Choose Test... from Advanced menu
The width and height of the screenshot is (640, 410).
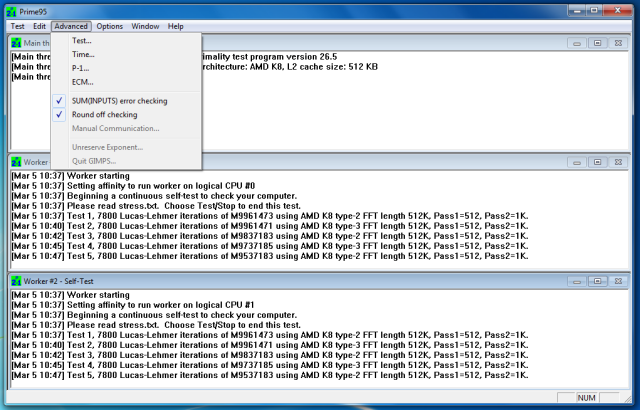126,41
